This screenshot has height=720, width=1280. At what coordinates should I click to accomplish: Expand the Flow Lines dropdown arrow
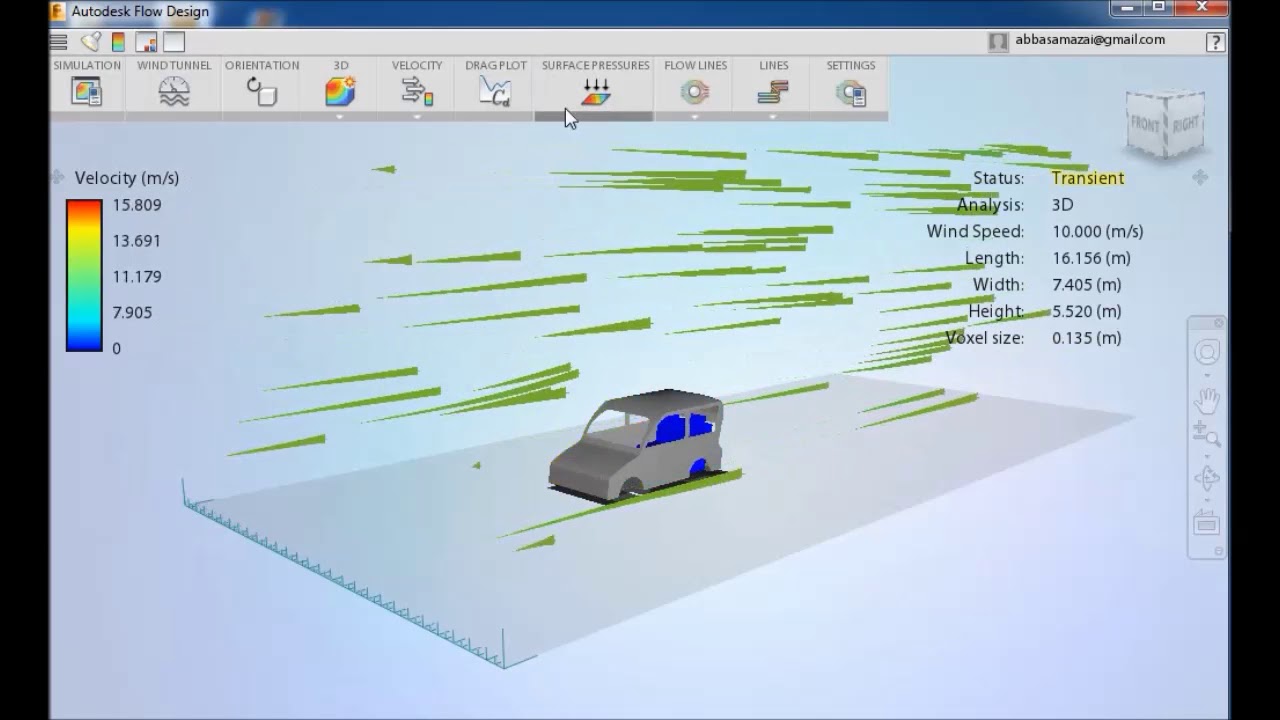(x=695, y=116)
